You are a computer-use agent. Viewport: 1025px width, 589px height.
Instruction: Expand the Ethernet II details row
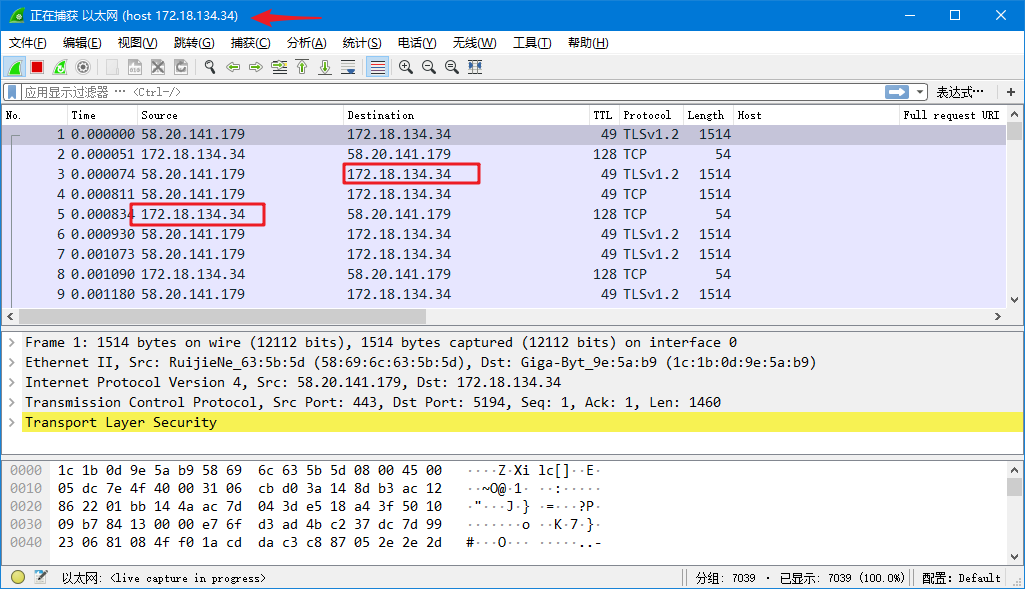tap(11, 362)
